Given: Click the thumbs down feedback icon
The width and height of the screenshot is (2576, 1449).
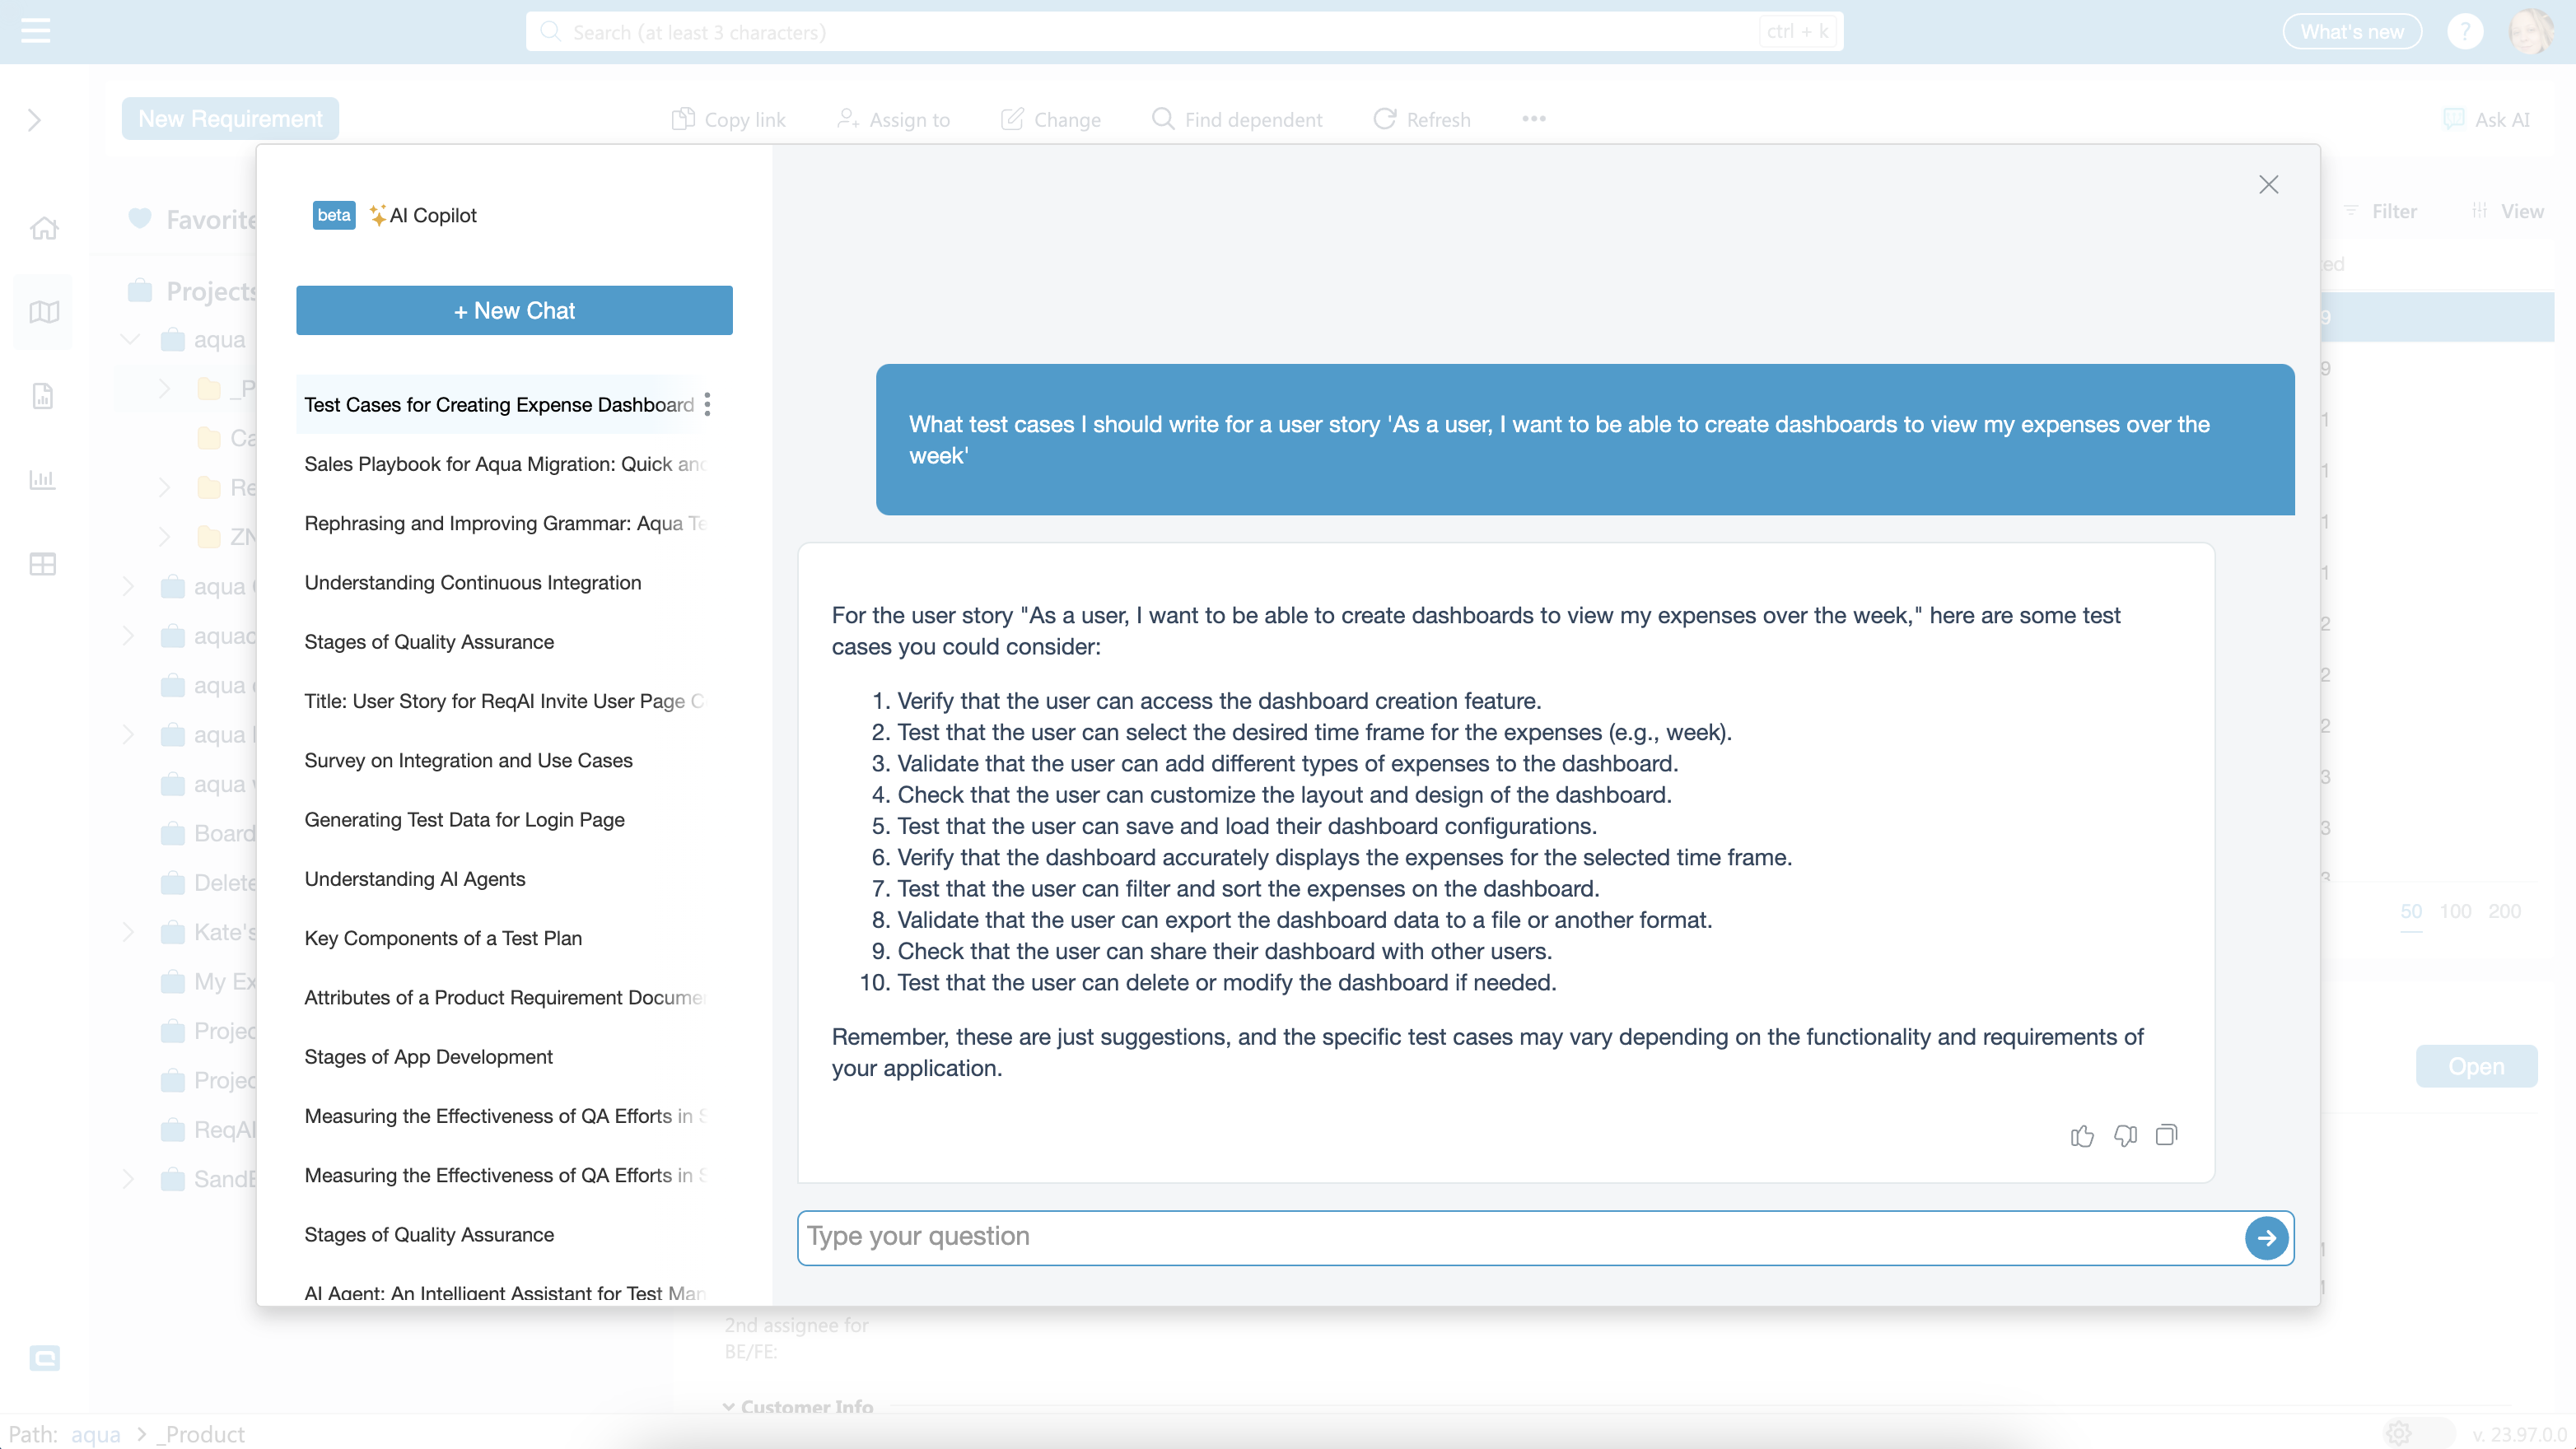Looking at the screenshot, I should coord(2125,1135).
